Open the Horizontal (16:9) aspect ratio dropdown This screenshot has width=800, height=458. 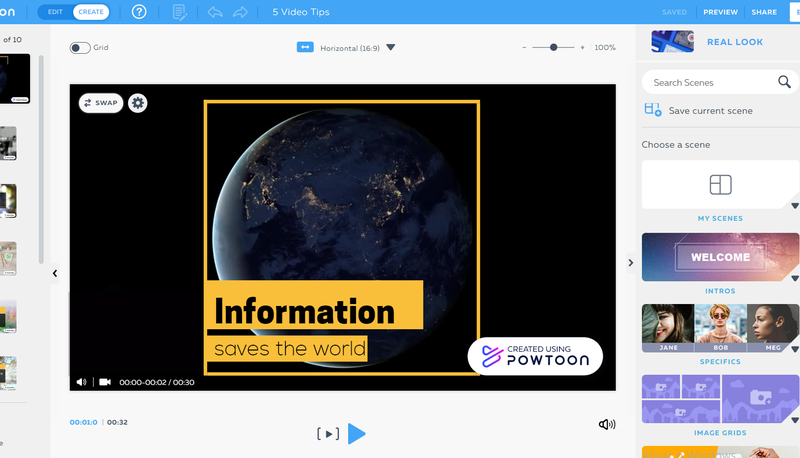pos(391,47)
